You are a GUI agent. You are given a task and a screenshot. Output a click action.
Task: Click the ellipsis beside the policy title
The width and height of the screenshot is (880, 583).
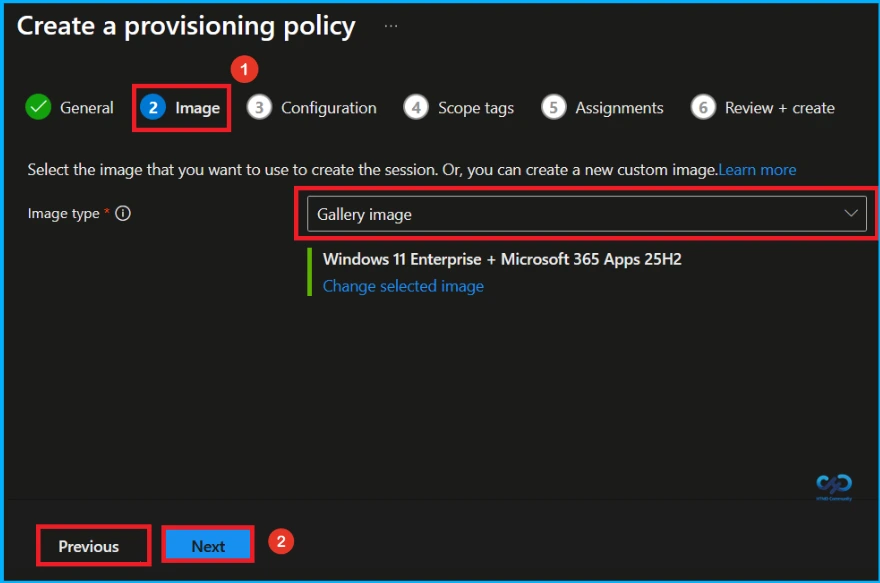click(x=390, y=27)
